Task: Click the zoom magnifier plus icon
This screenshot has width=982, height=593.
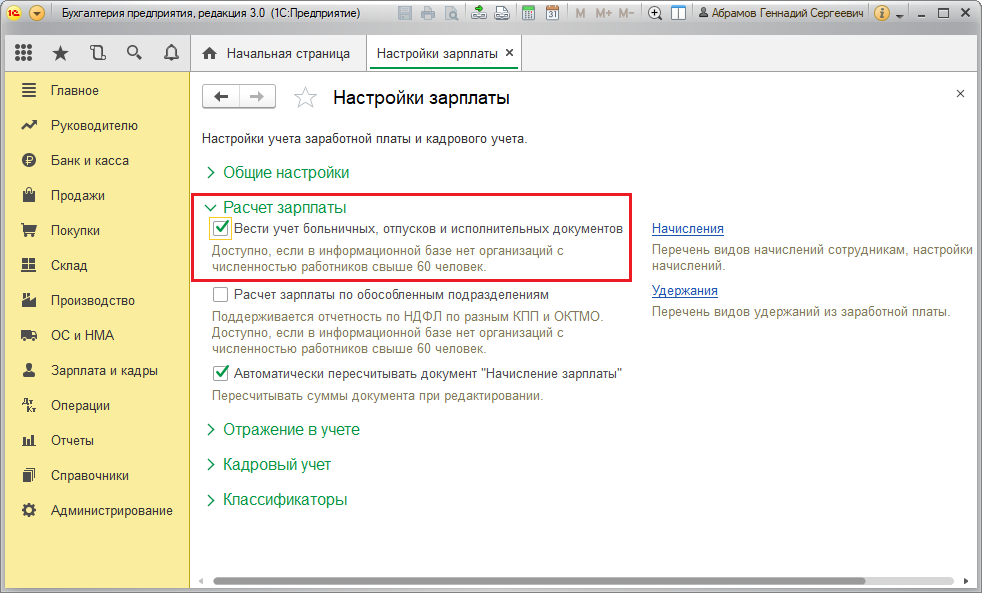Action: tap(655, 13)
